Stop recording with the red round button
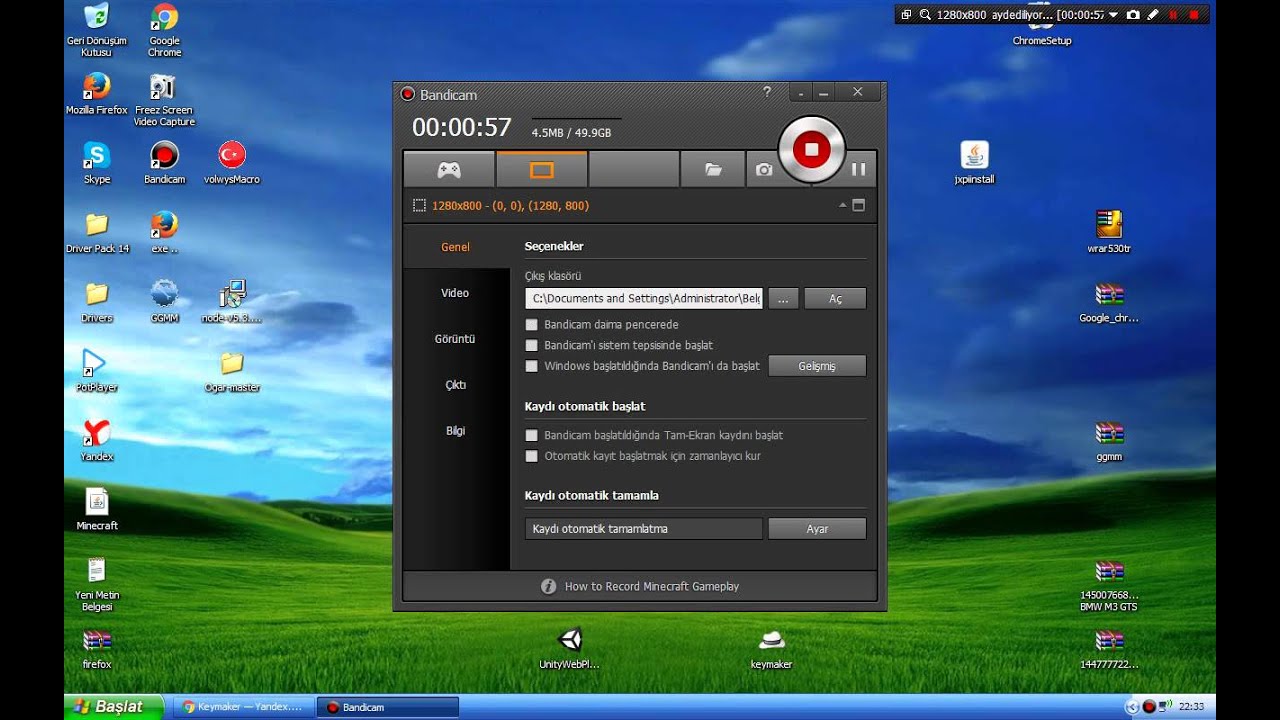Image resolution: width=1280 pixels, height=720 pixels. coord(811,149)
